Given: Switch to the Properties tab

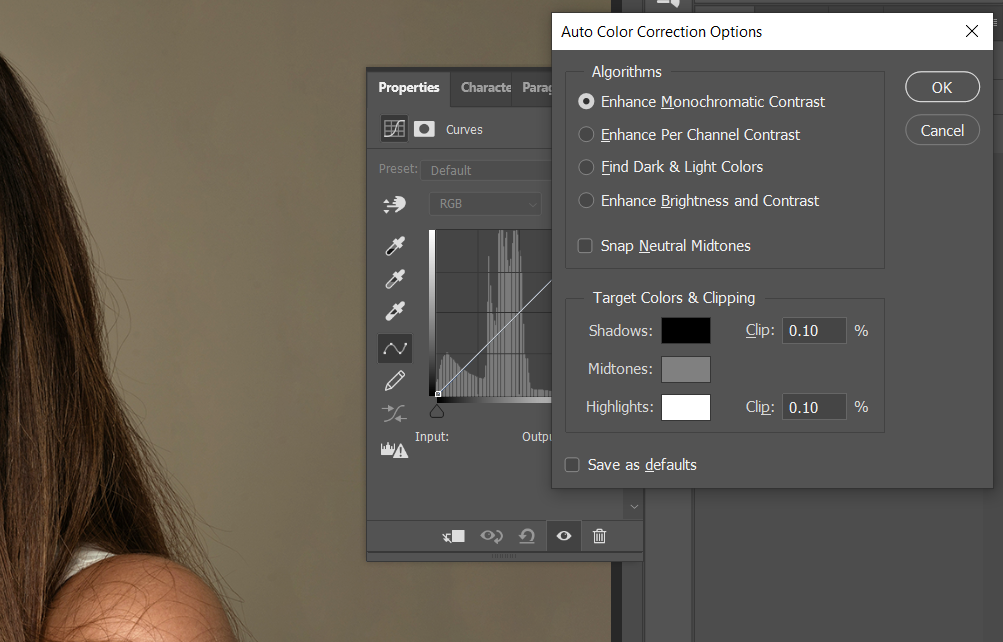Looking at the screenshot, I should pyautogui.click(x=409, y=88).
